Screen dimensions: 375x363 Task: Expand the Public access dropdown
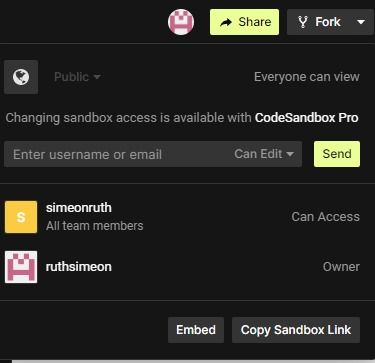(x=77, y=77)
